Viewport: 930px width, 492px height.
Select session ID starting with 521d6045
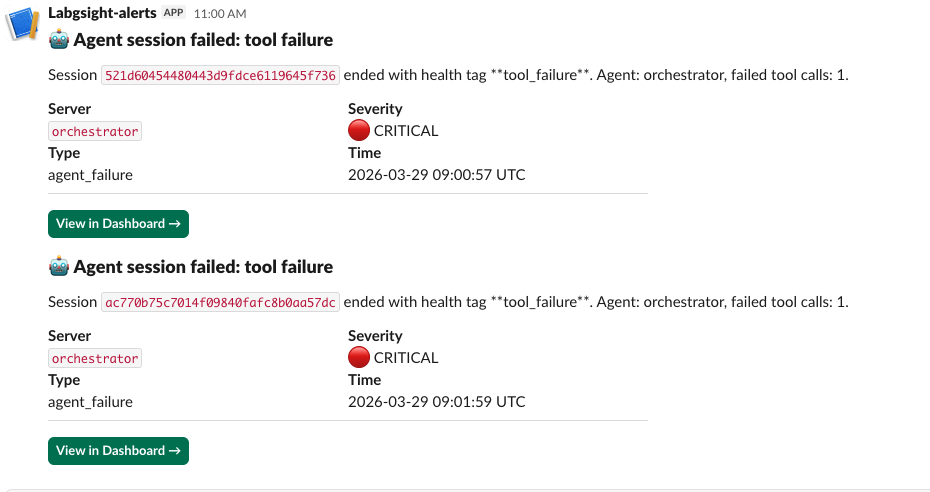[221, 75]
